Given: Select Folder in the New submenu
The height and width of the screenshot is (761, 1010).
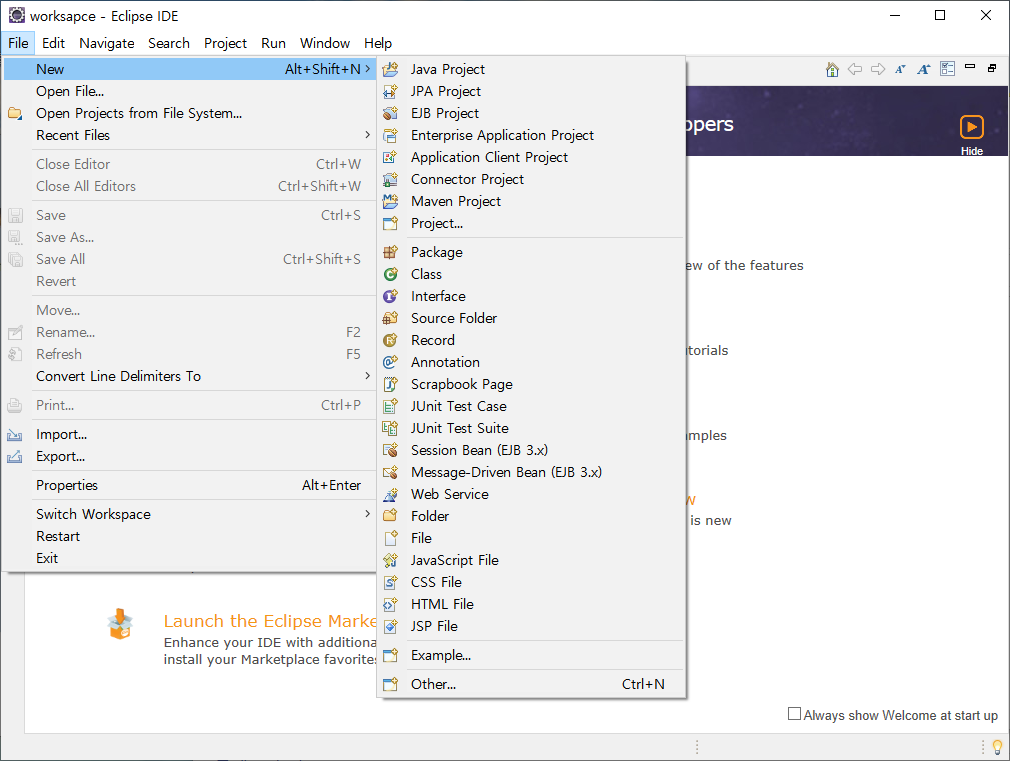Looking at the screenshot, I should (x=531, y=515).
